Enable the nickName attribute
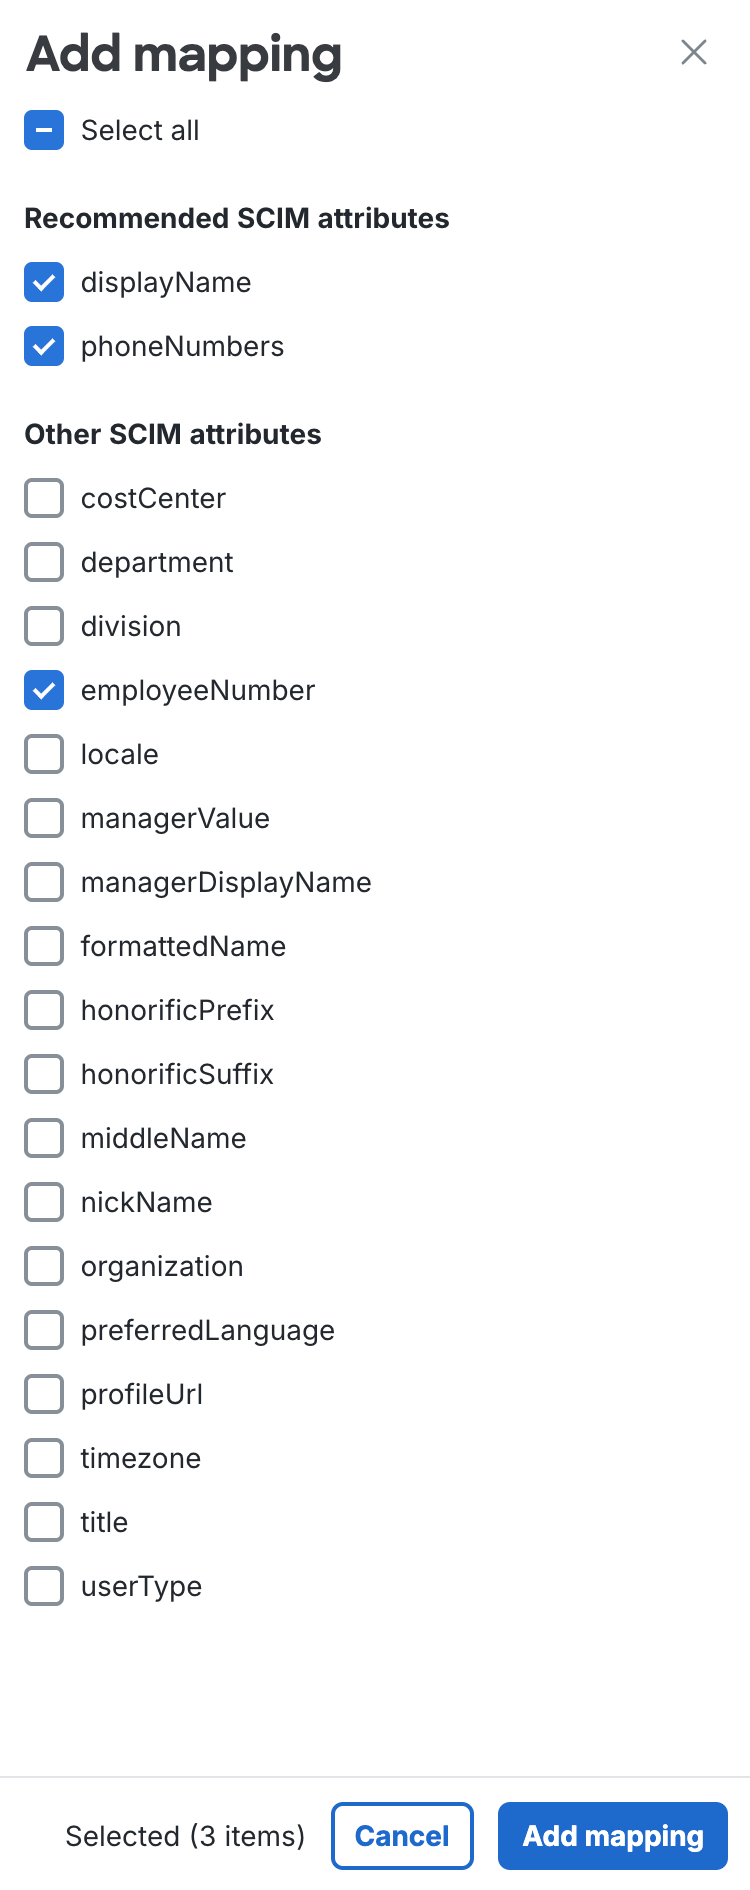The height and width of the screenshot is (1890, 750). click(x=44, y=1202)
